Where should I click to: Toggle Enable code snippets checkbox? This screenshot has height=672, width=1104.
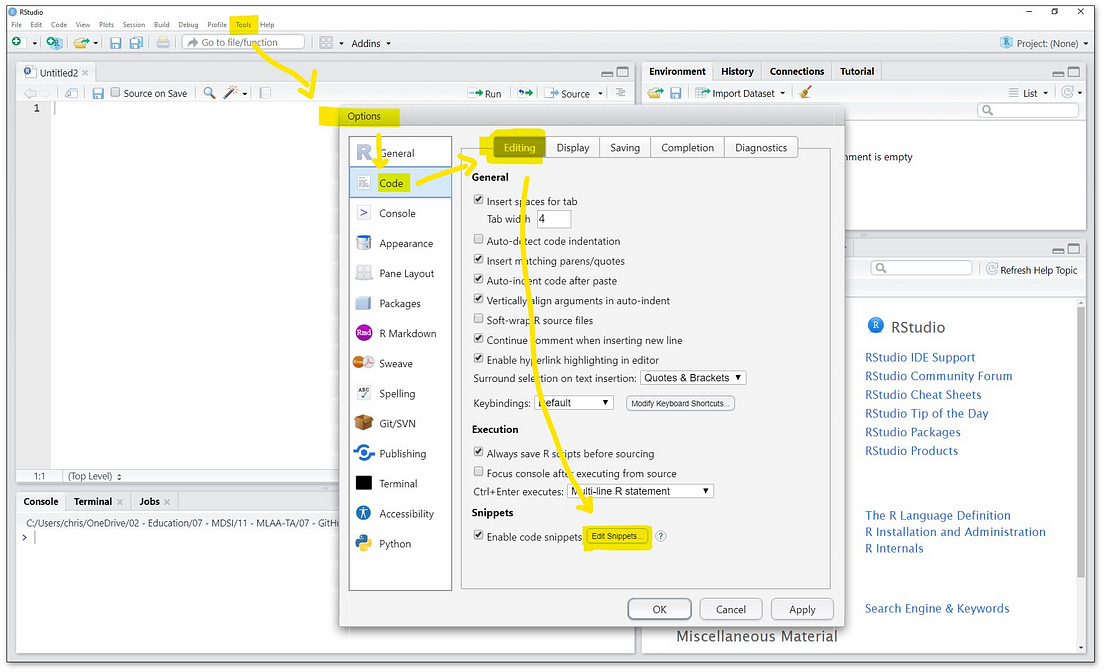(x=479, y=535)
